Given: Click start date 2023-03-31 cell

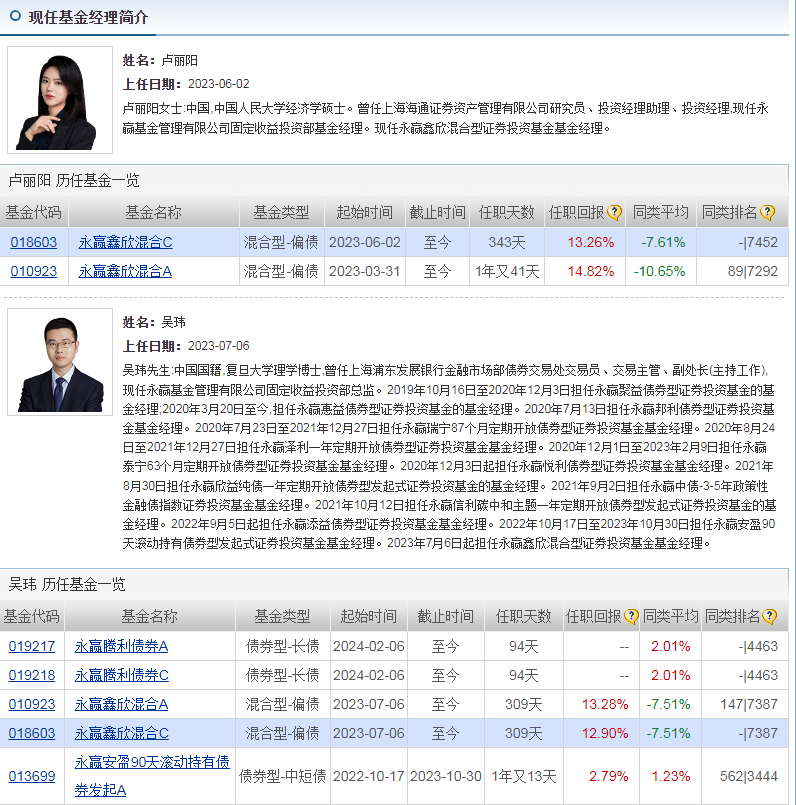Looking at the screenshot, I should pos(365,271).
